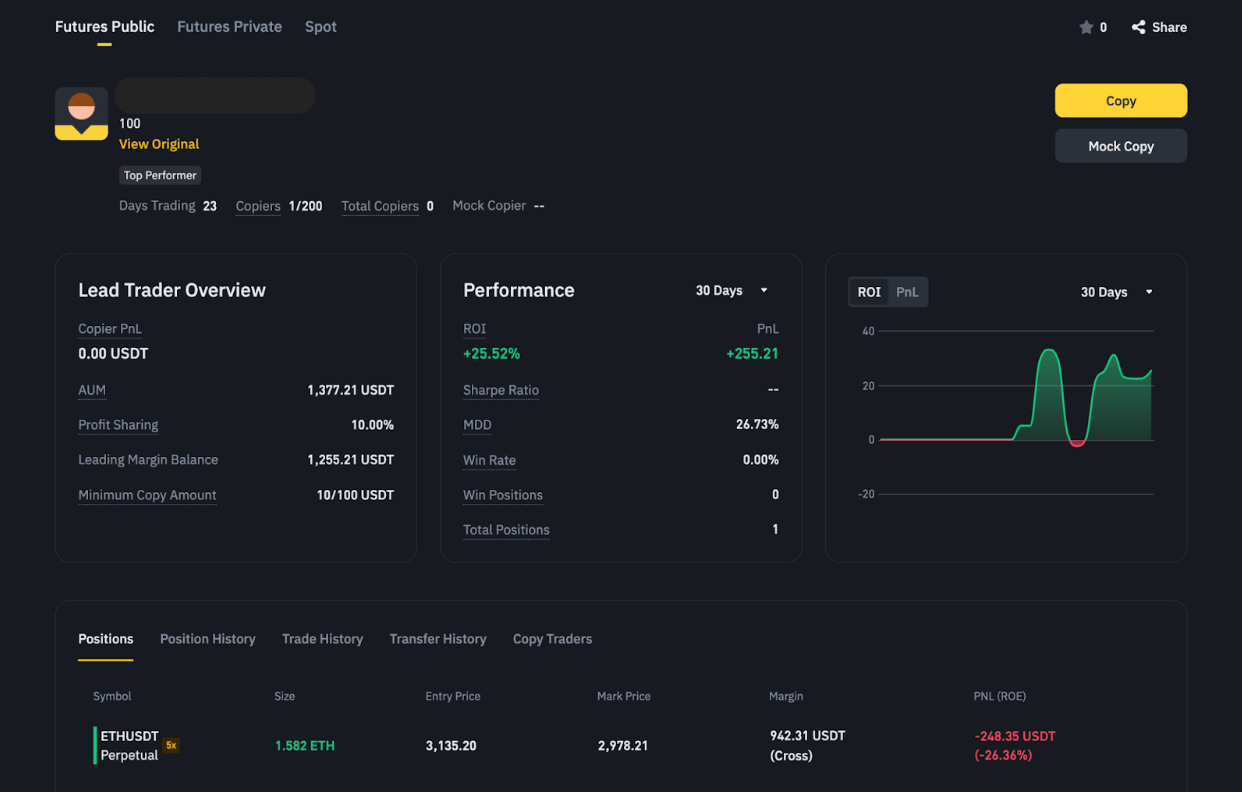Open Performance 30 Days dropdown
This screenshot has height=792, width=1242.
(x=732, y=290)
